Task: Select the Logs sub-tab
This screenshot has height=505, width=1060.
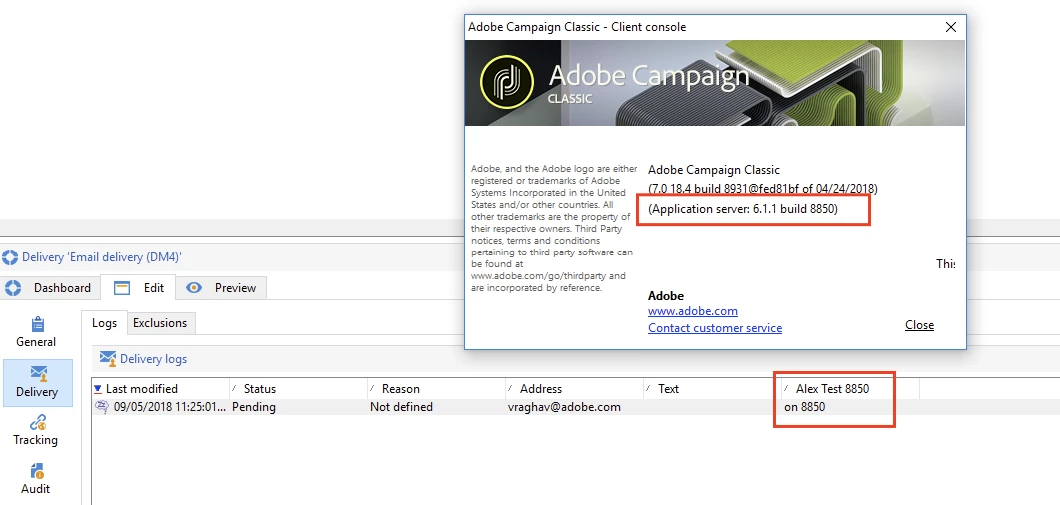Action: pos(105,322)
